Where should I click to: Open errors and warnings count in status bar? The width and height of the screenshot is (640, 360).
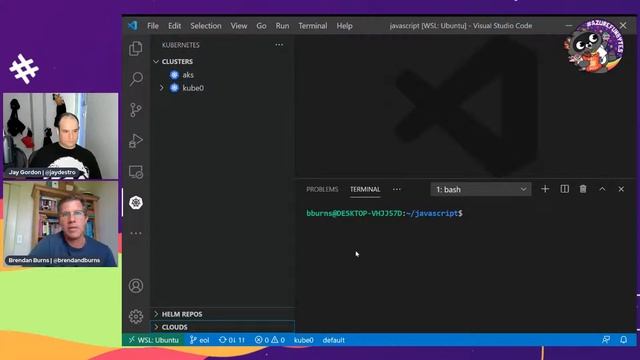[269, 340]
